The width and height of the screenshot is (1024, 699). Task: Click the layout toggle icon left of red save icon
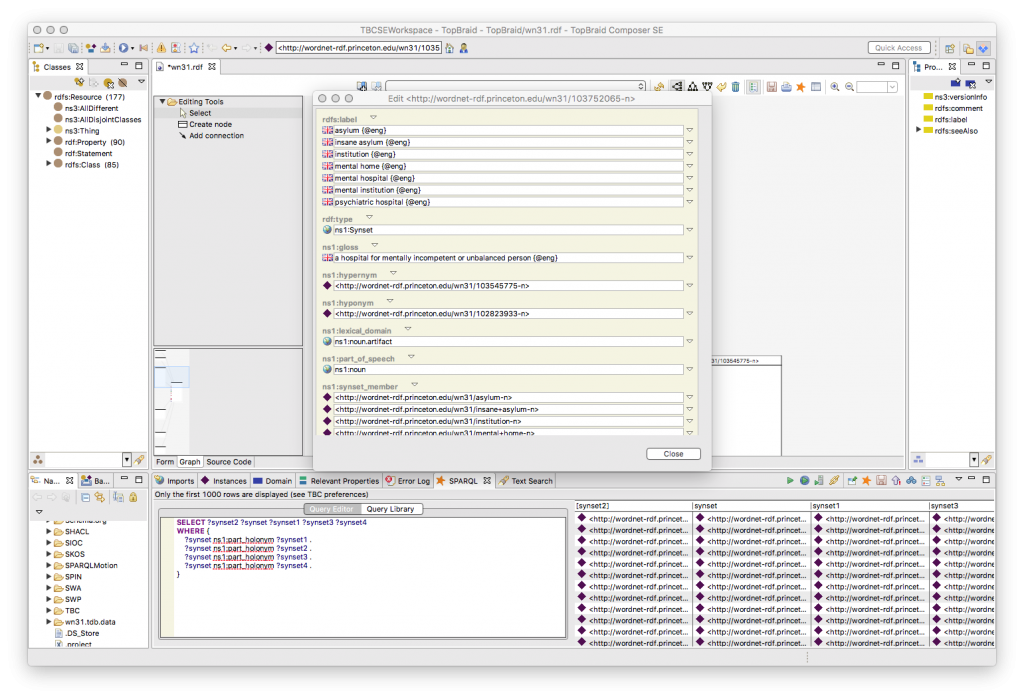click(x=754, y=87)
